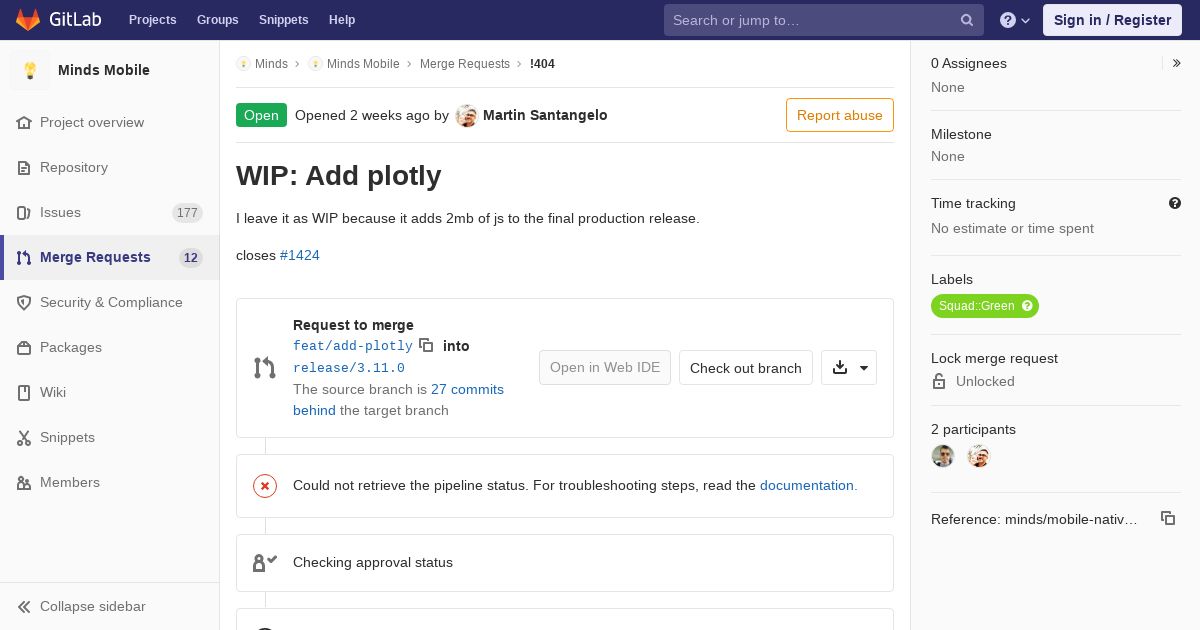The image size is (1200, 630).
Task: Click the Issues sidebar icon
Action: [24, 212]
